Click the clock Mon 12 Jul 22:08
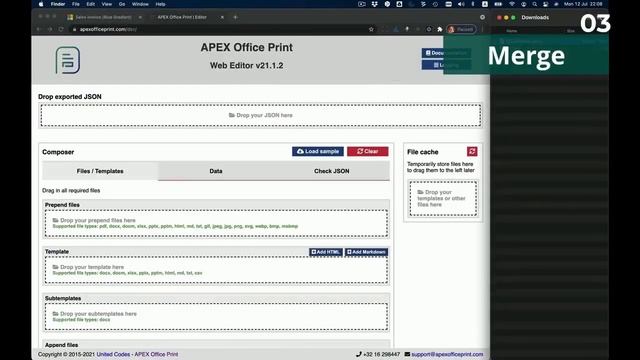 [x=583, y=4]
